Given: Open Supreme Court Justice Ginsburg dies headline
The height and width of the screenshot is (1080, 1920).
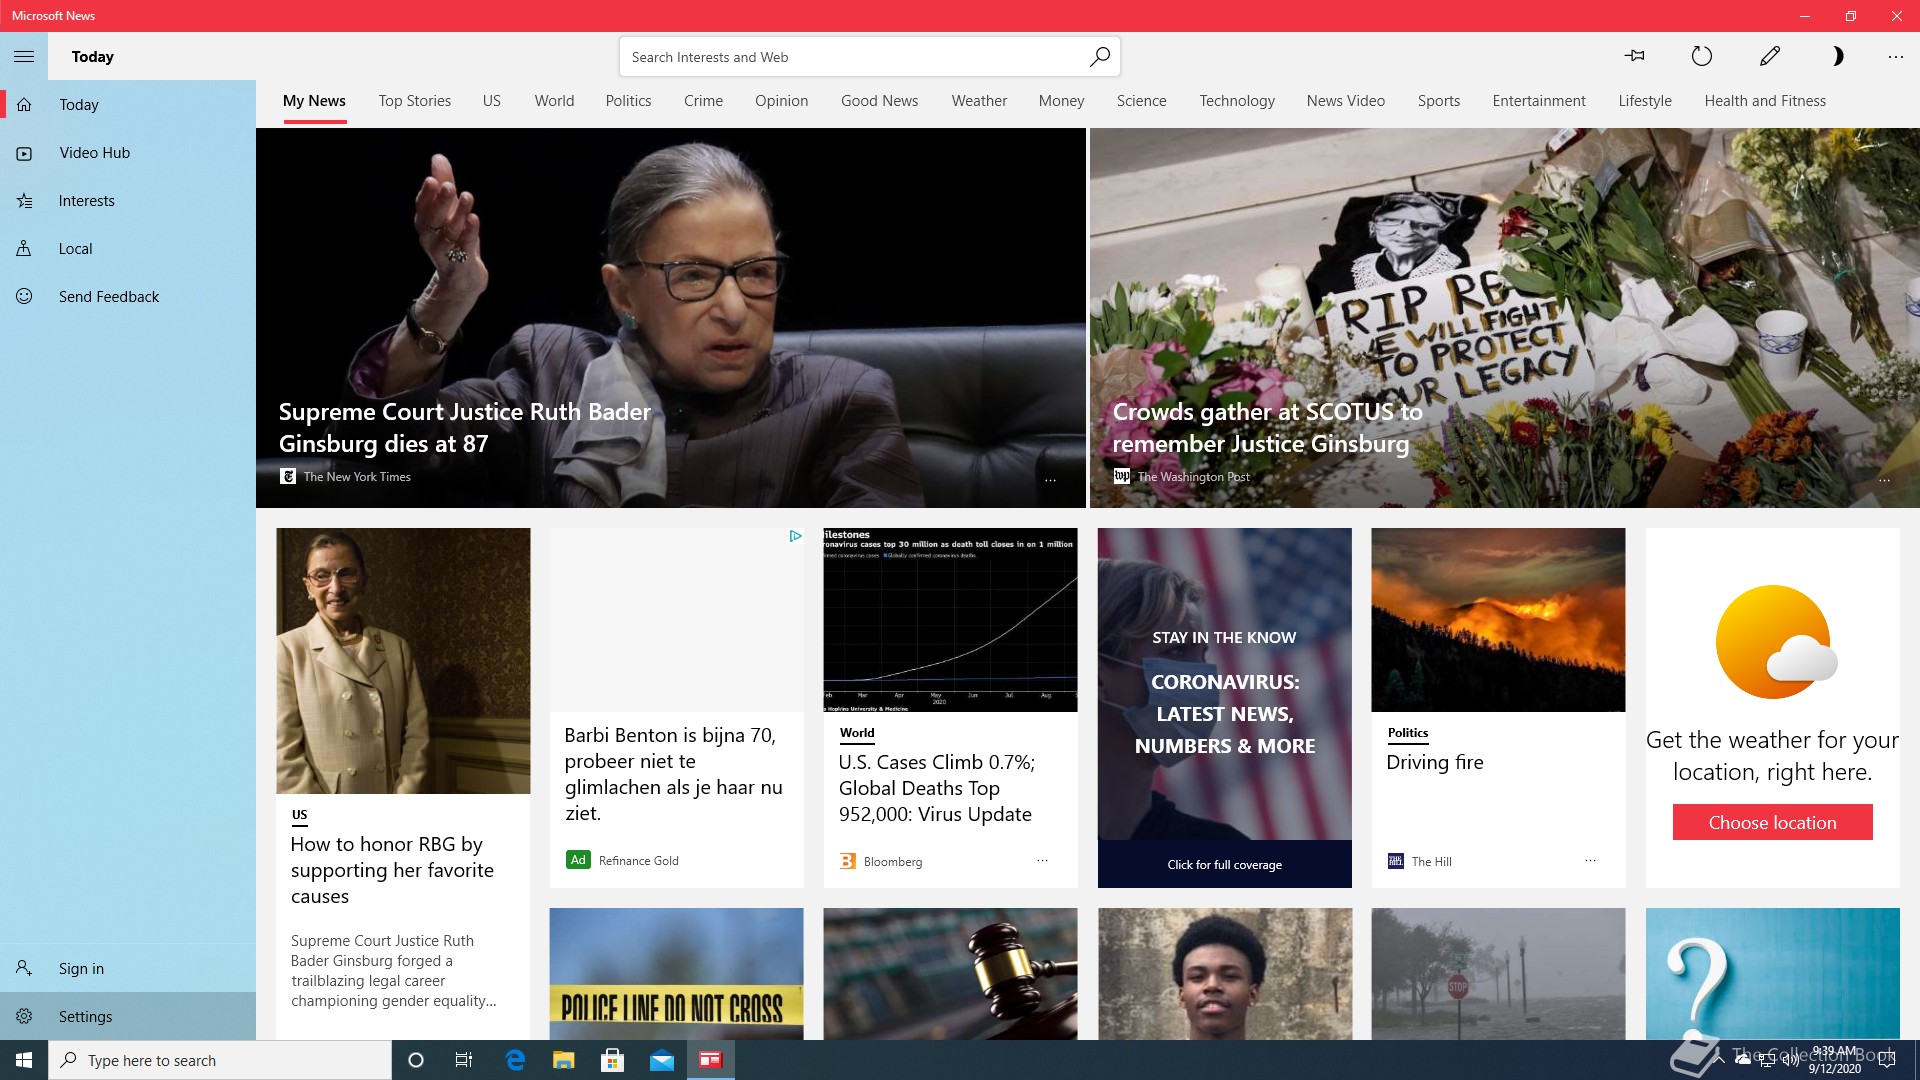Looking at the screenshot, I should [x=465, y=427].
